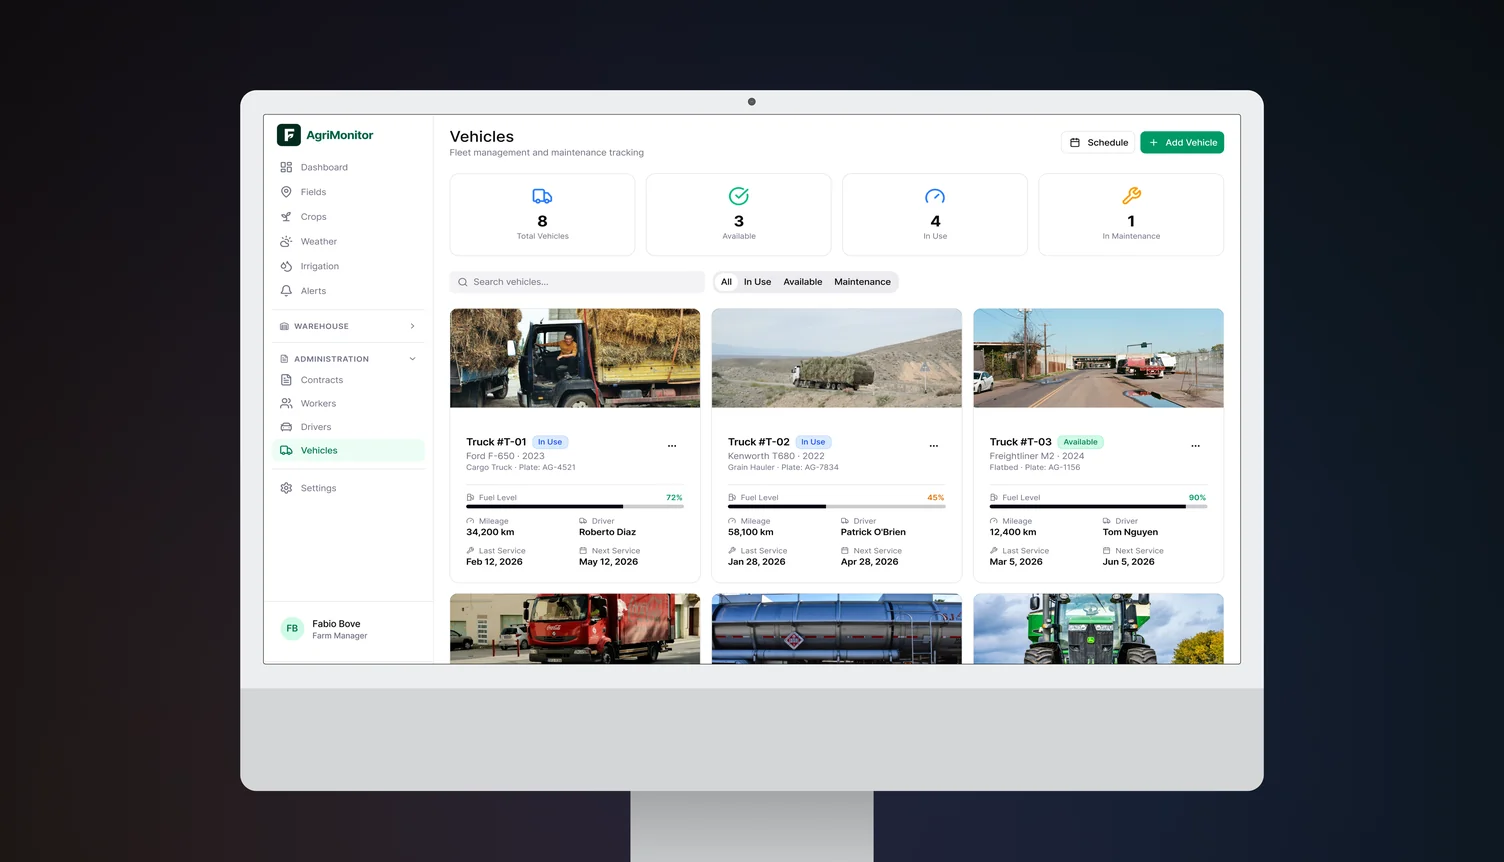Viewport: 1504px width, 862px height.
Task: Open more options for Truck #T-03
Action: click(x=1195, y=446)
